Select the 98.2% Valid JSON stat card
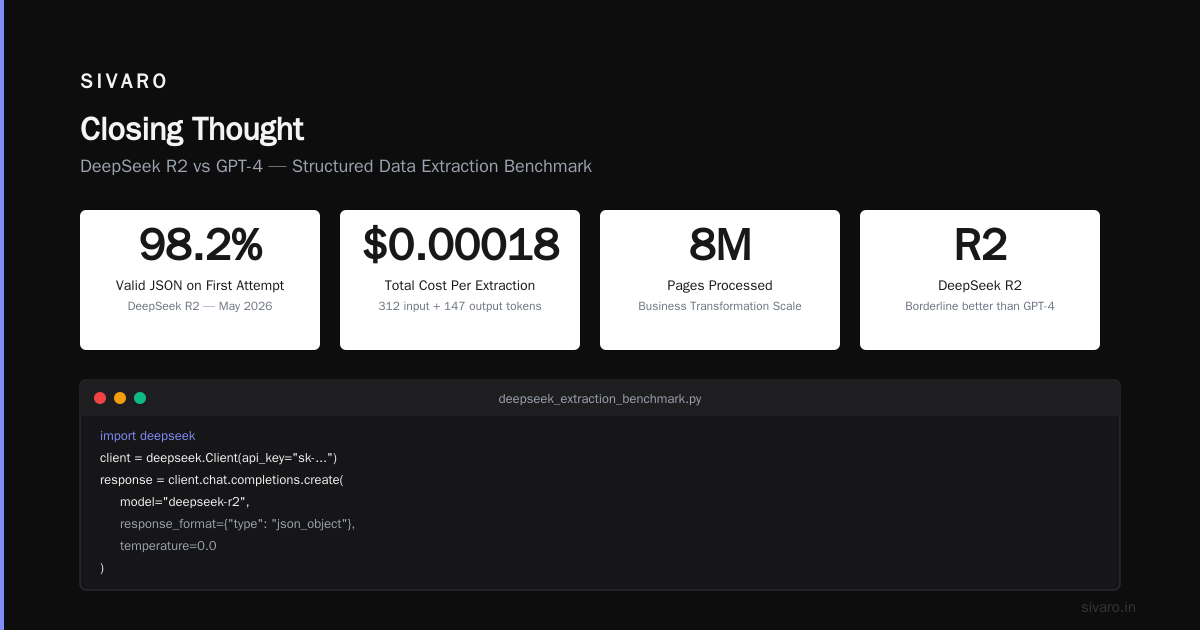 [200, 280]
